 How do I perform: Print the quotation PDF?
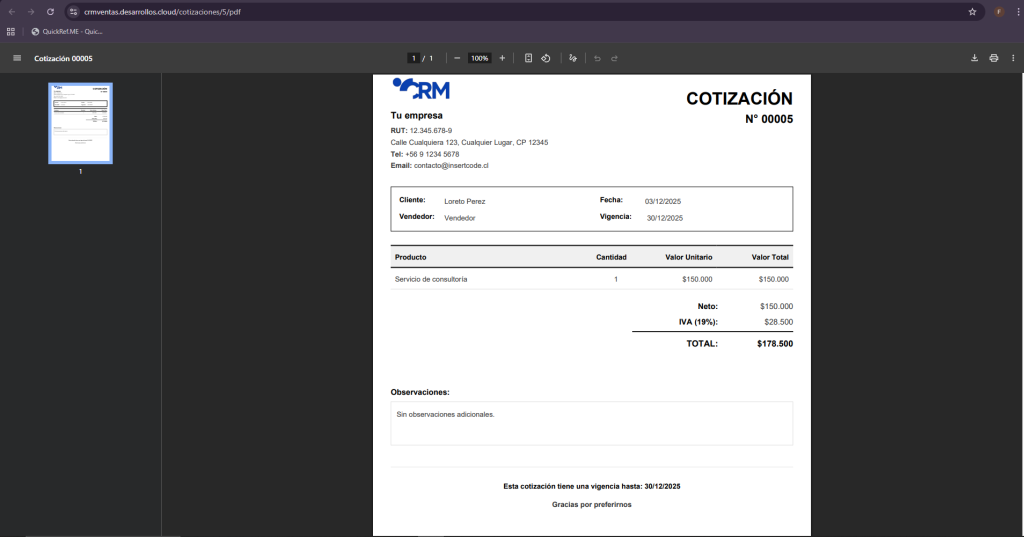[994, 58]
